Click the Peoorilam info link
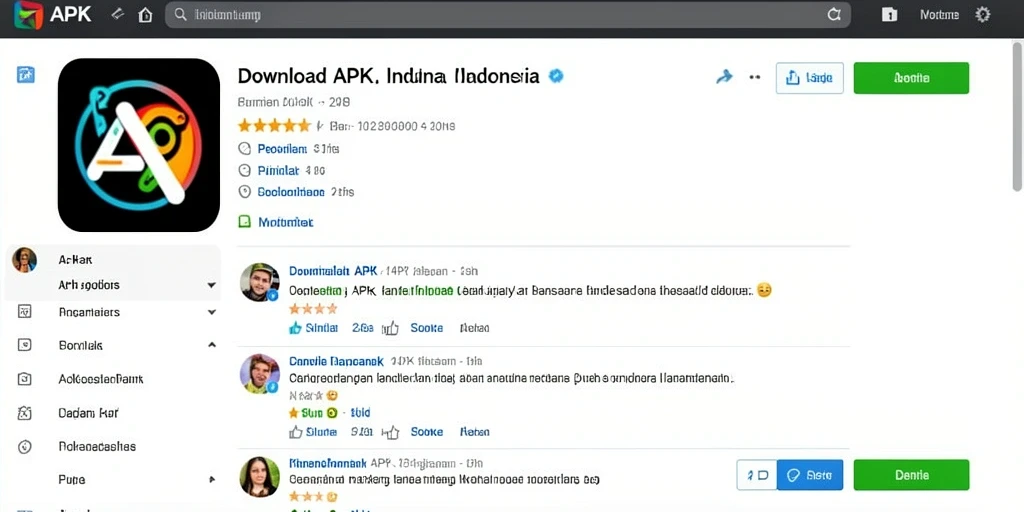 click(281, 149)
